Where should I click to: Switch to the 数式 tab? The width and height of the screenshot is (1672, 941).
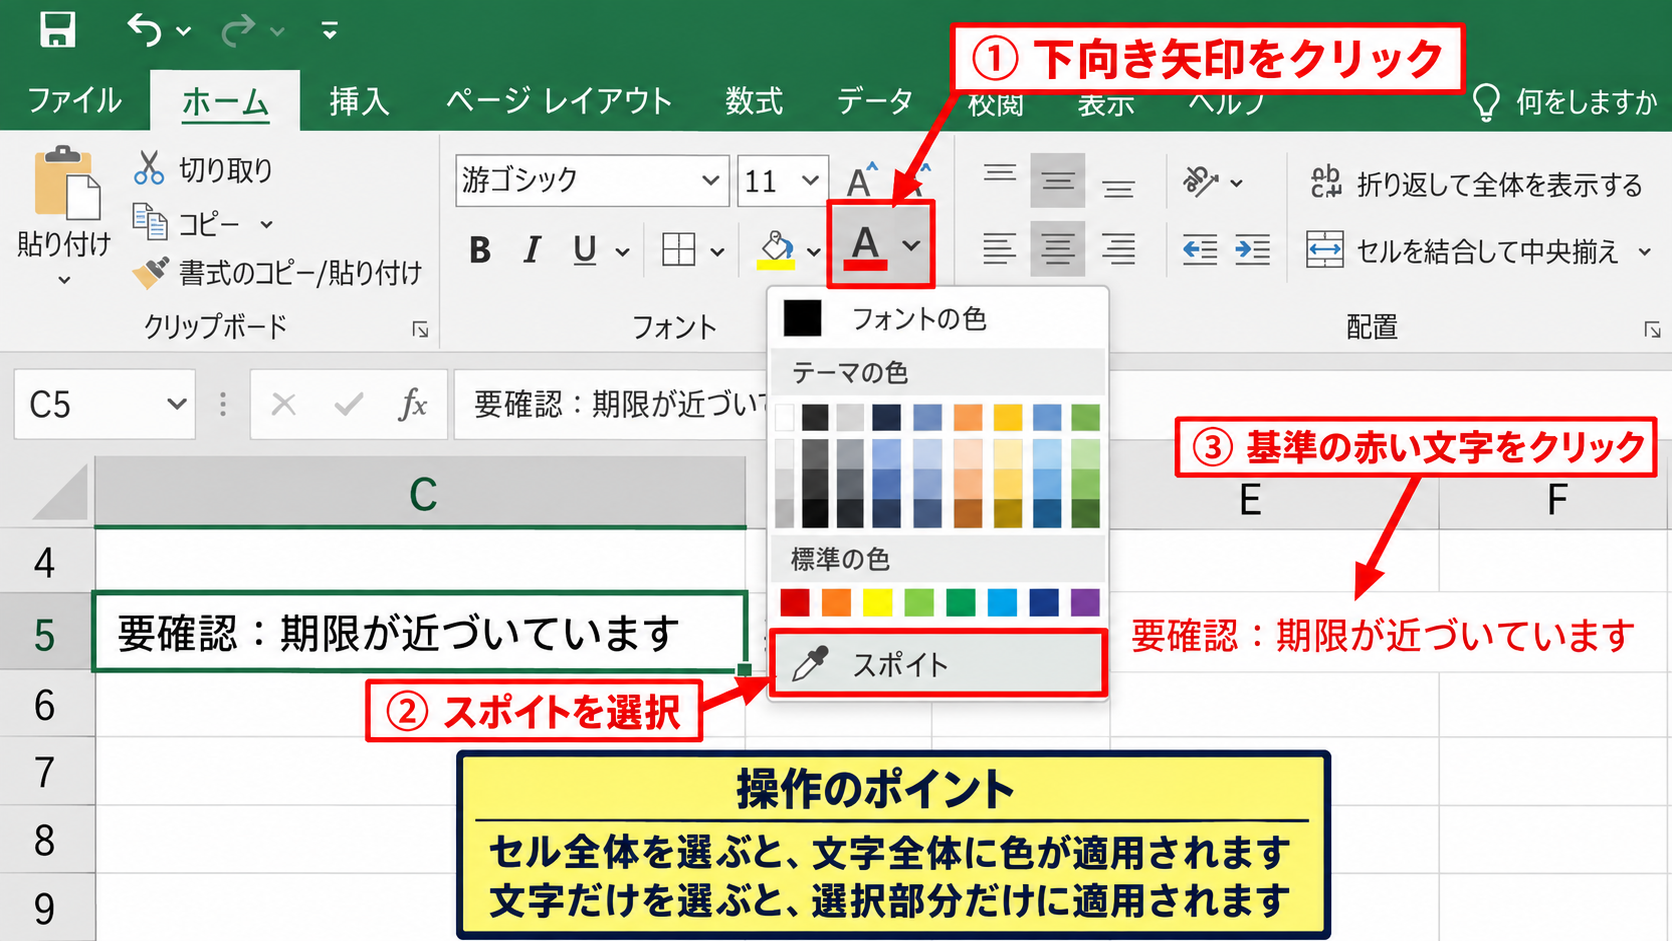(754, 101)
